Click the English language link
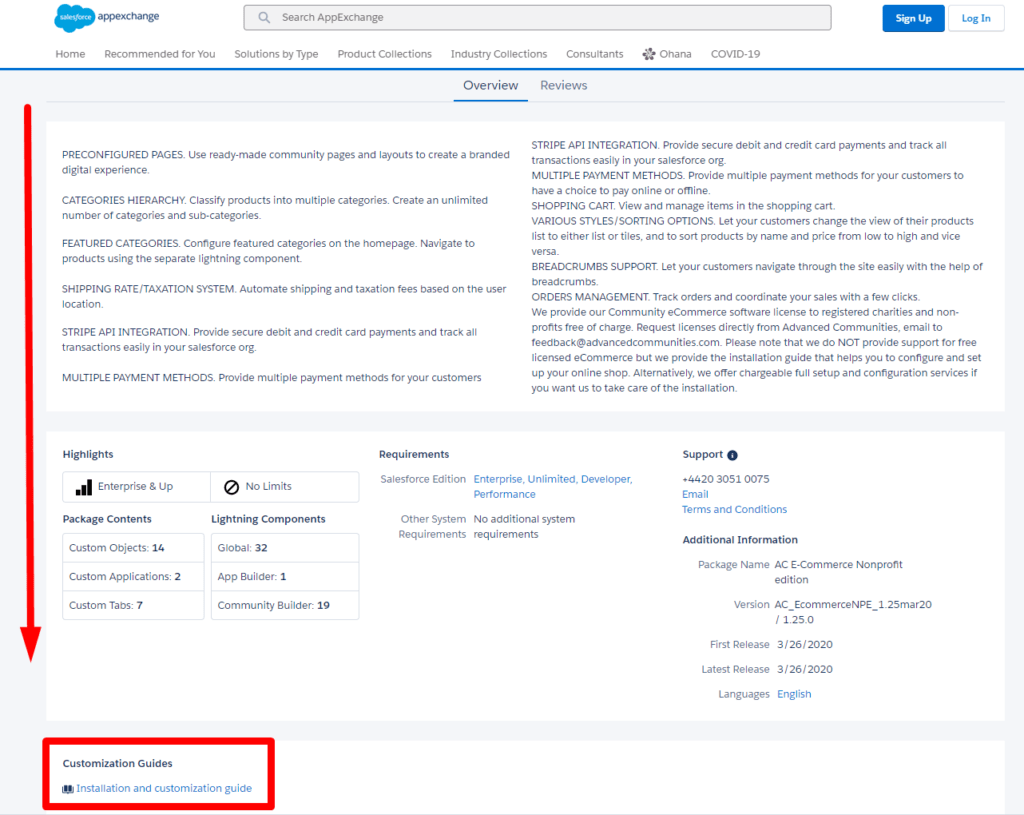 (794, 694)
